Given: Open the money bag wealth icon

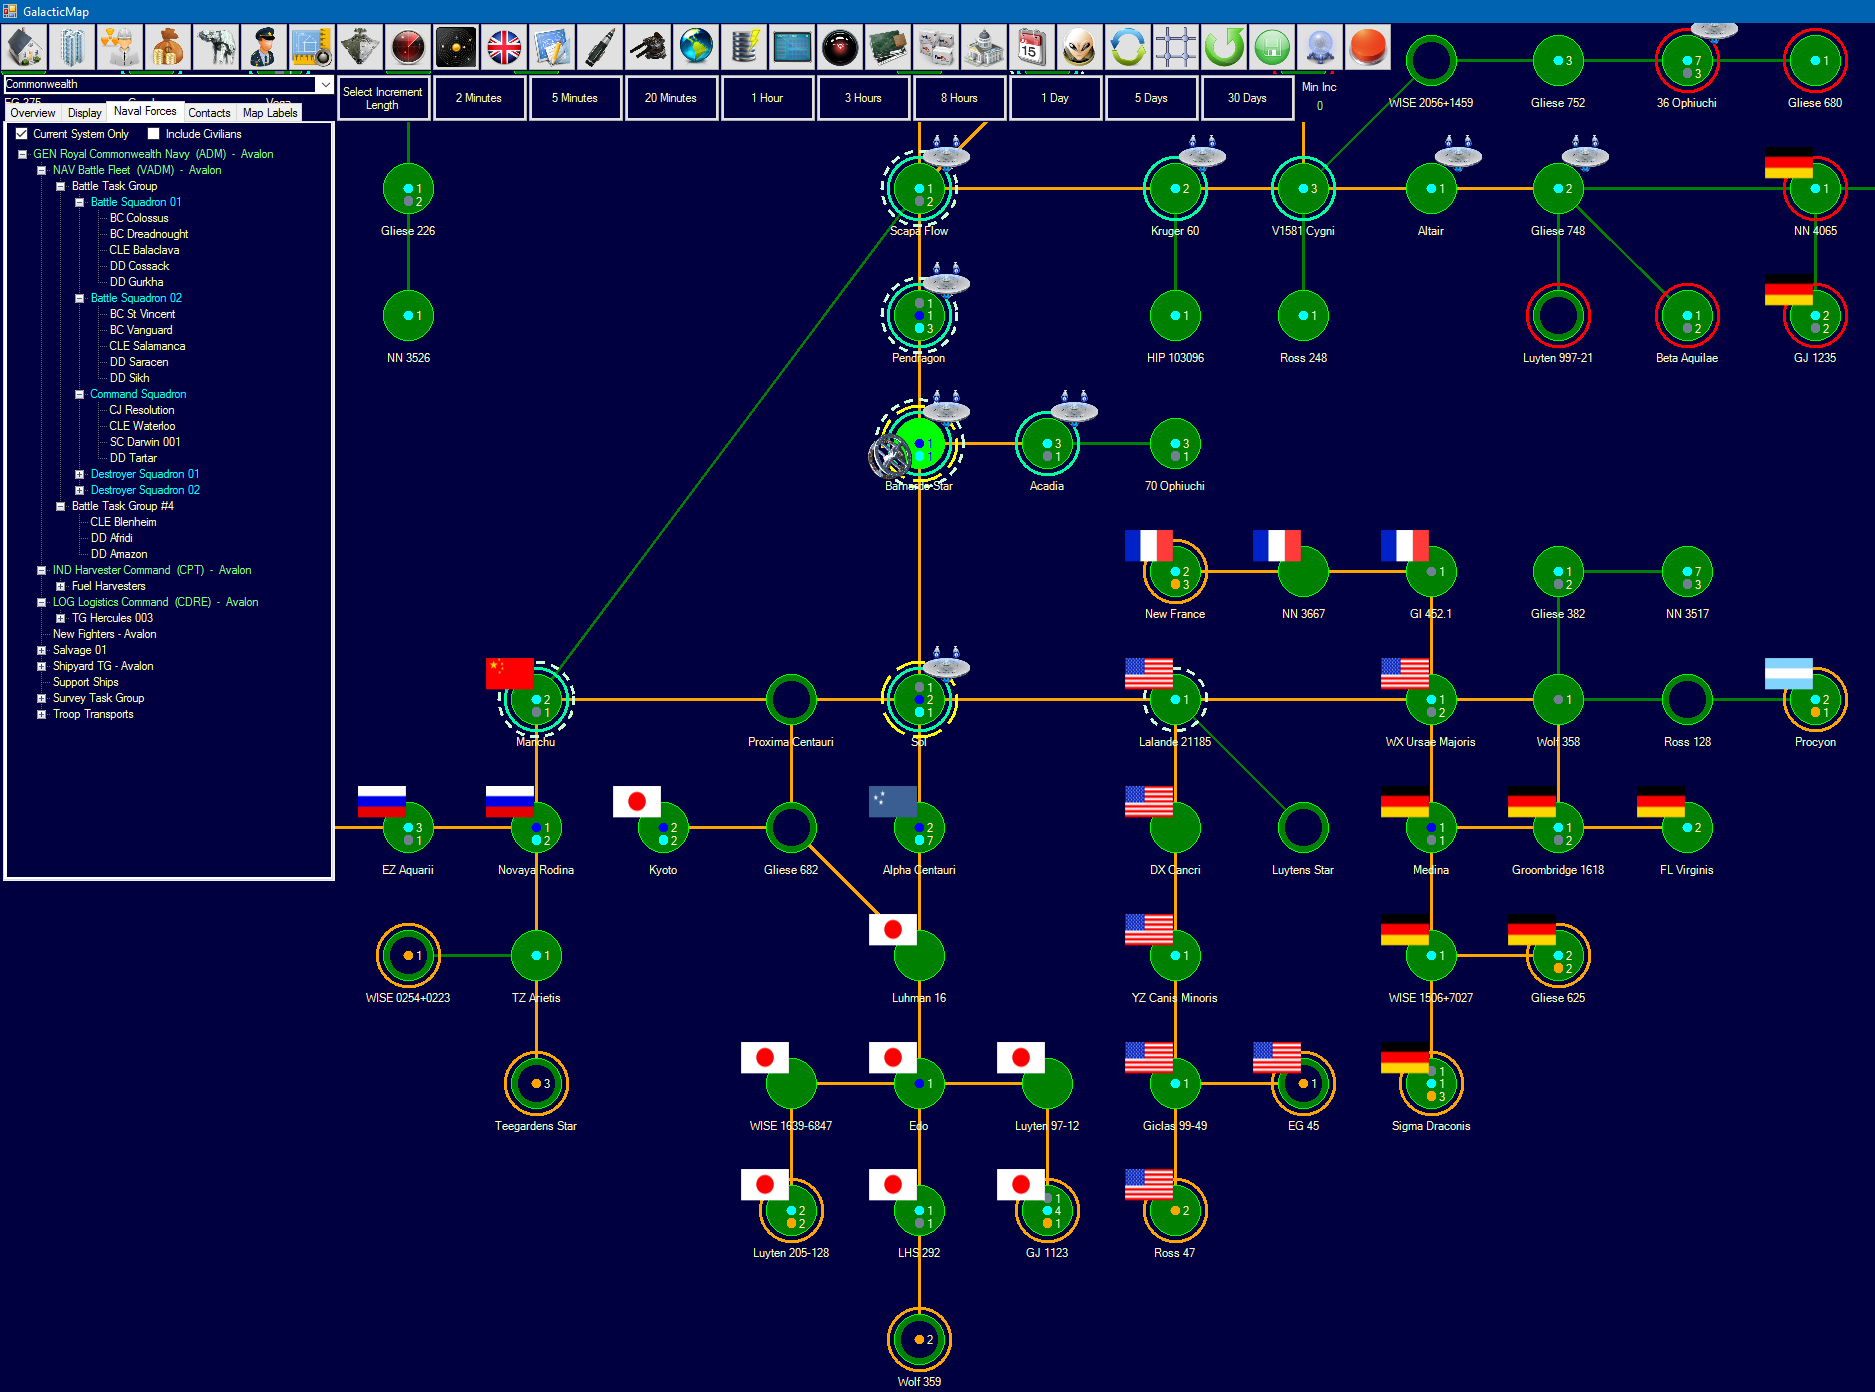Looking at the screenshot, I should [x=168, y=47].
